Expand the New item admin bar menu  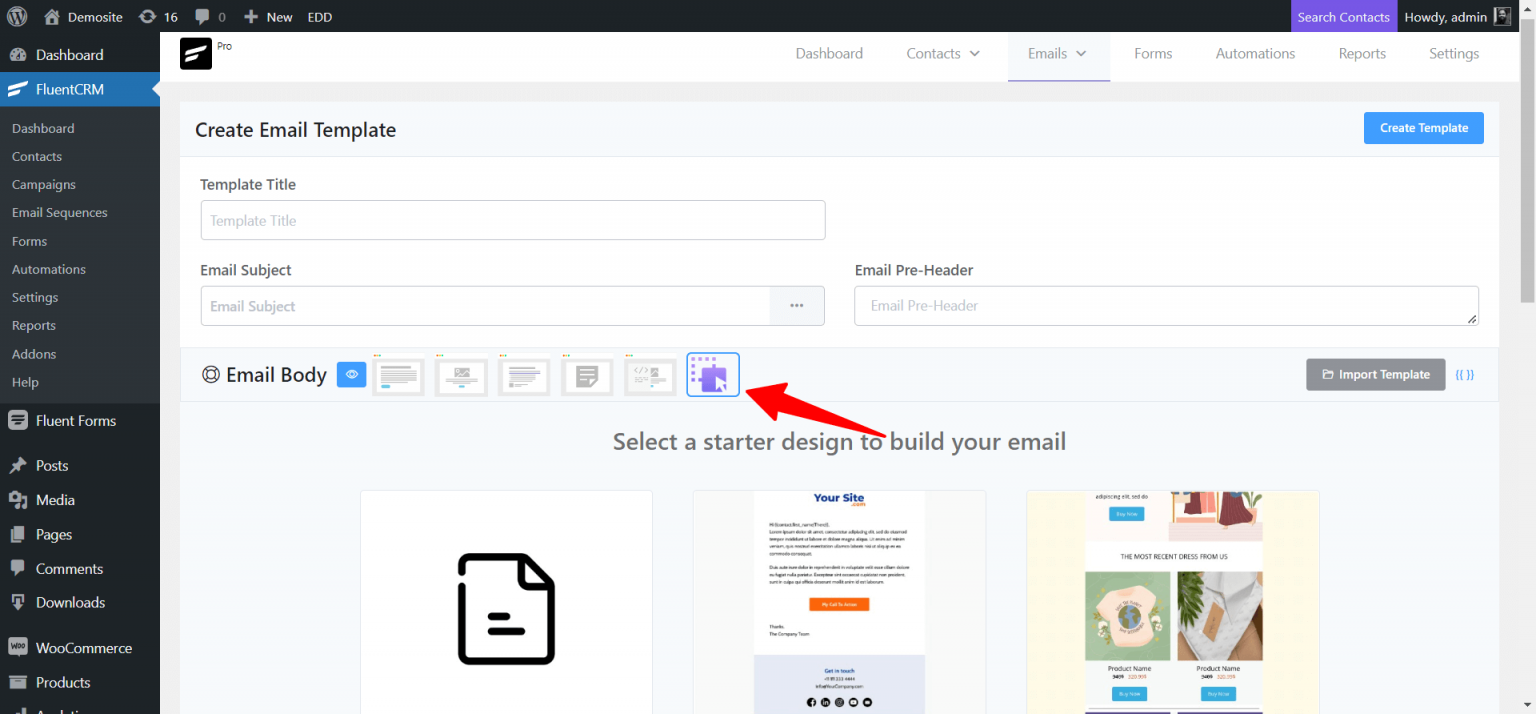pyautogui.click(x=267, y=16)
